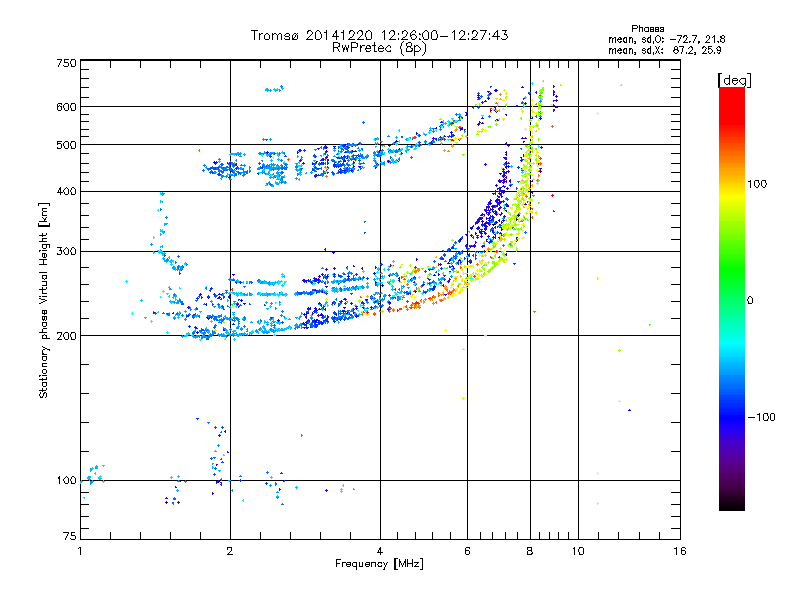Click the x-axis tick label "2"
The image size is (800, 600).
(230, 551)
